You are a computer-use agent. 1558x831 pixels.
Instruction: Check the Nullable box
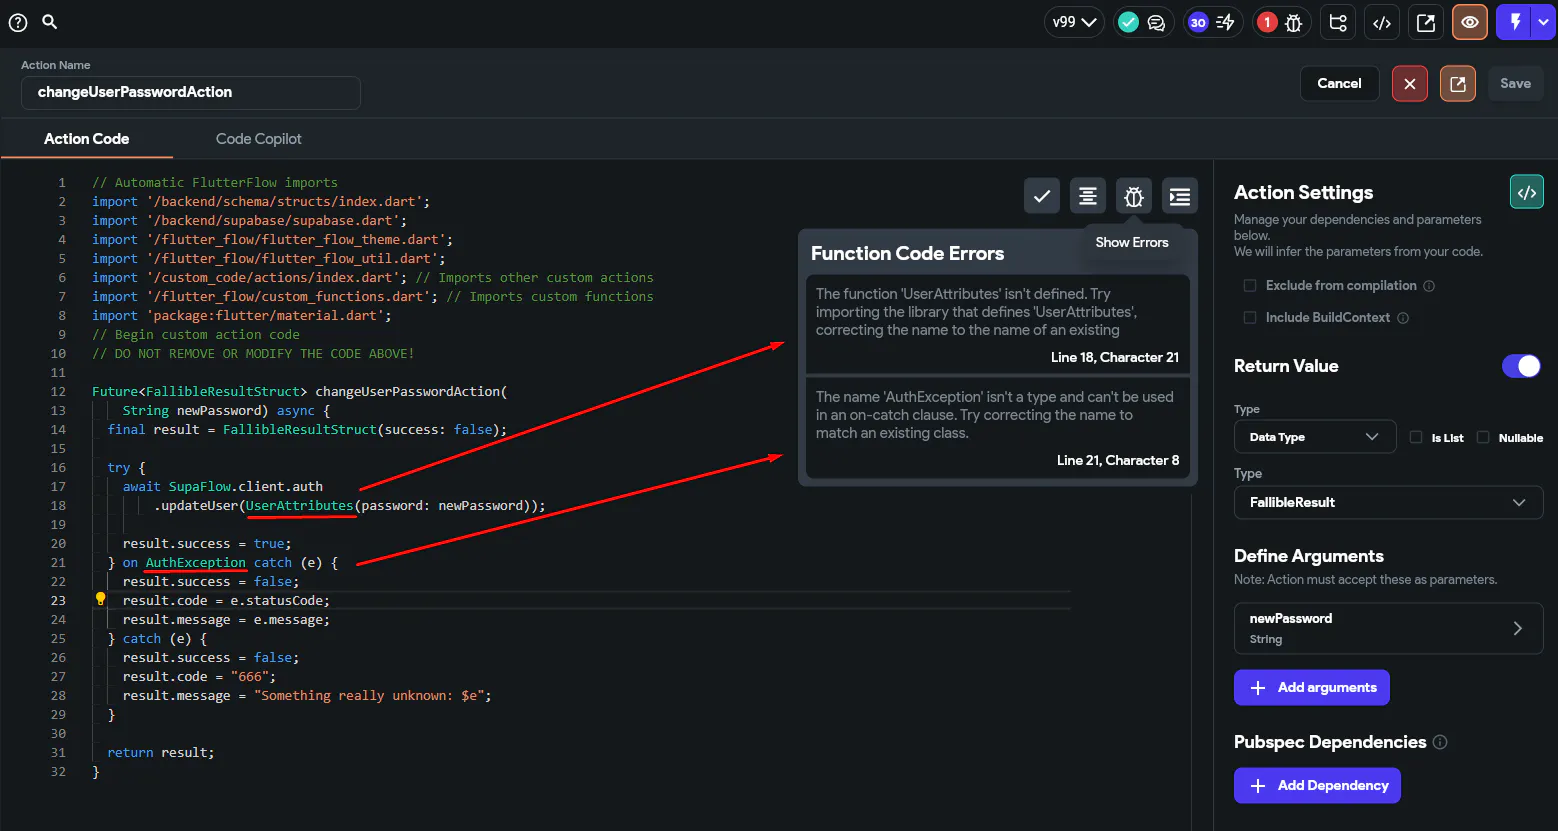[1483, 437]
